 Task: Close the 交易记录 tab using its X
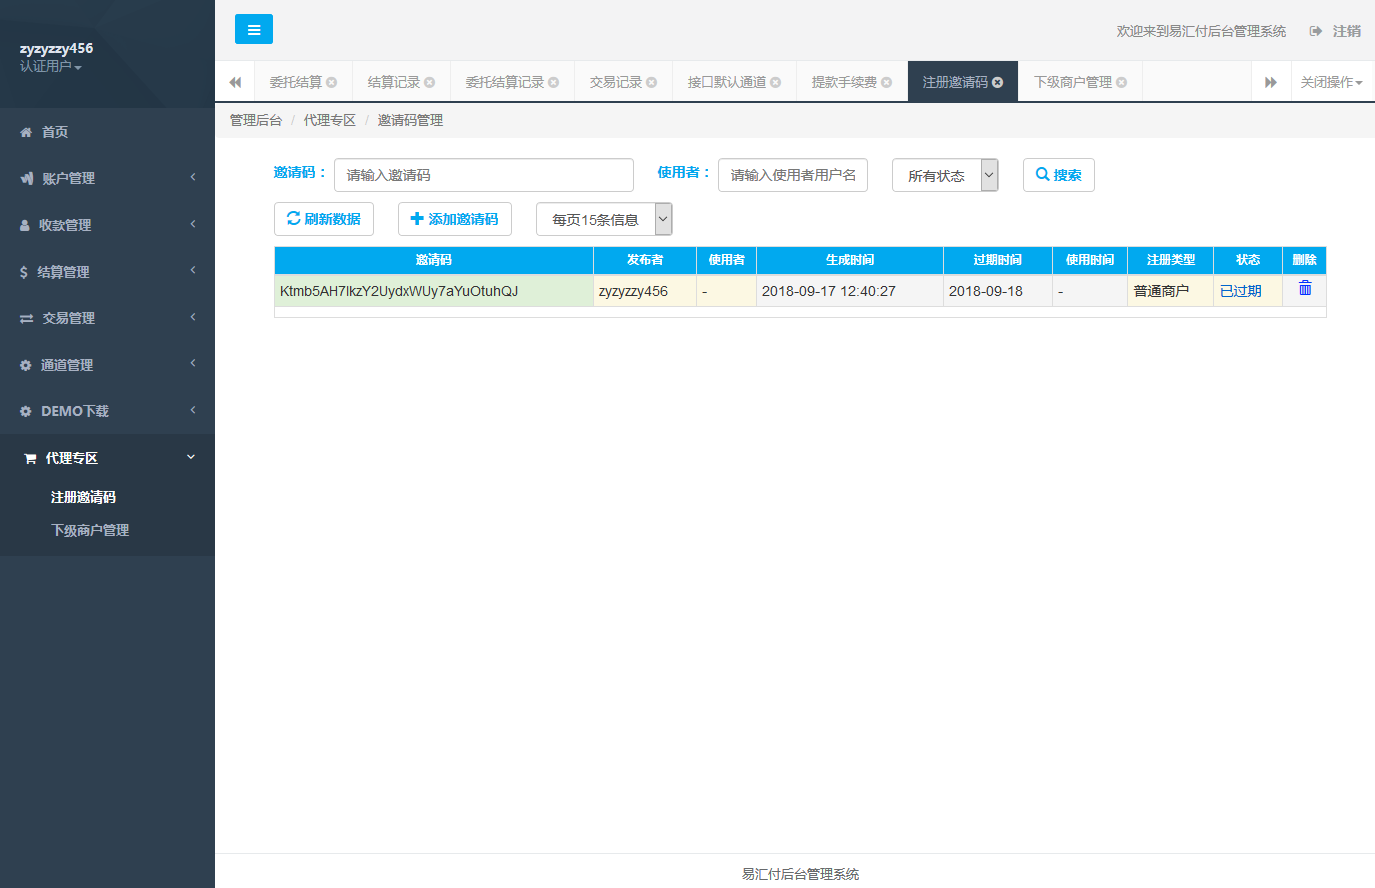[652, 82]
